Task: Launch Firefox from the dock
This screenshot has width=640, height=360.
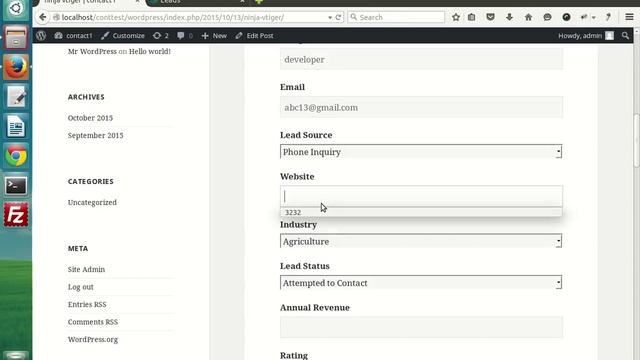Action: tap(16, 67)
